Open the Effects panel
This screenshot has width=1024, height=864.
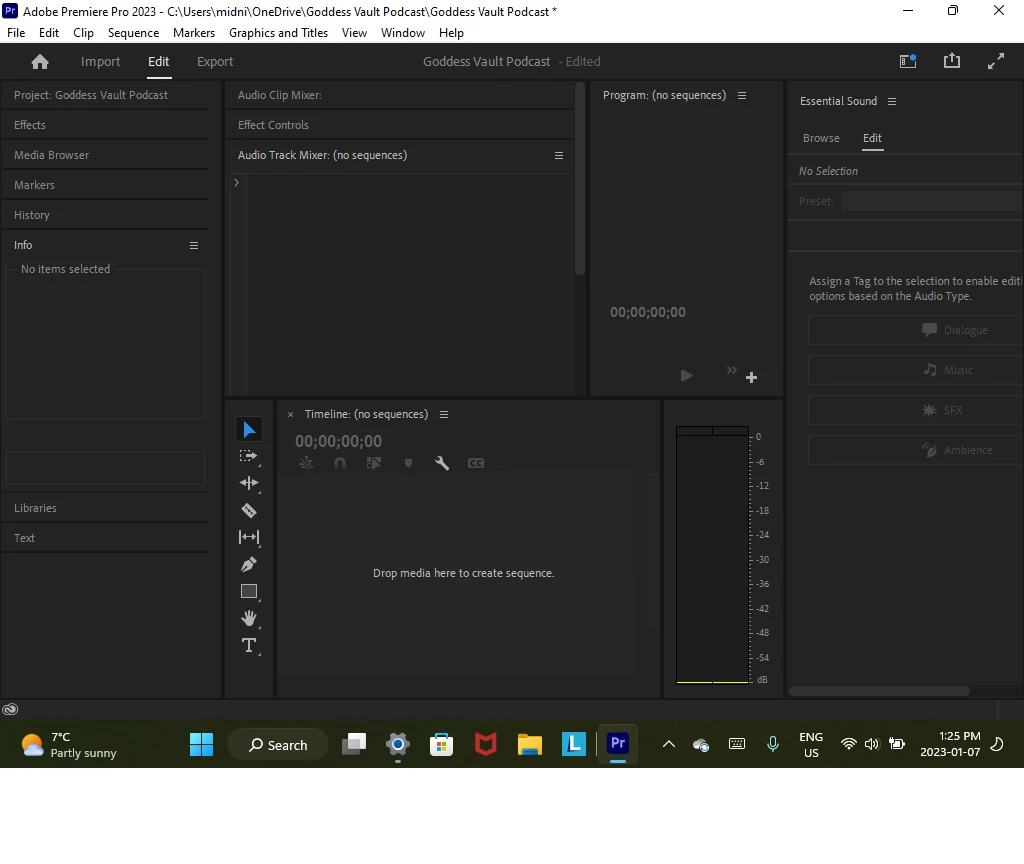point(30,125)
